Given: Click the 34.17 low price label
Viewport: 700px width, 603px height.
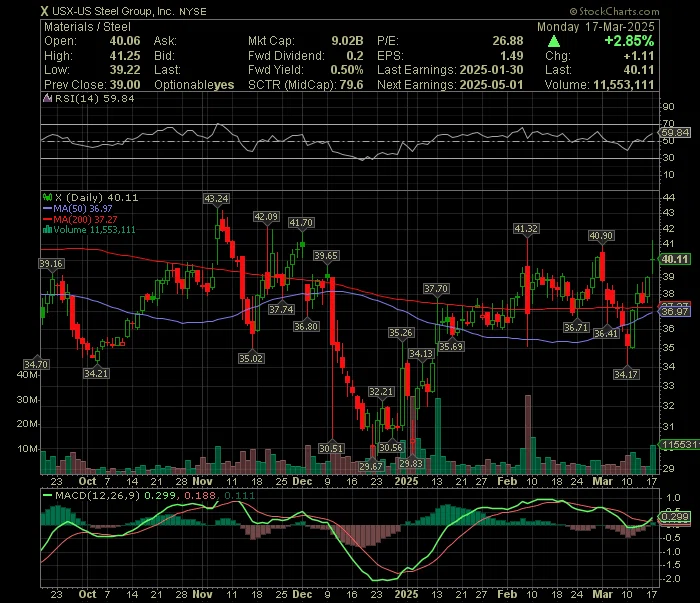Looking at the screenshot, I should pos(626,374).
